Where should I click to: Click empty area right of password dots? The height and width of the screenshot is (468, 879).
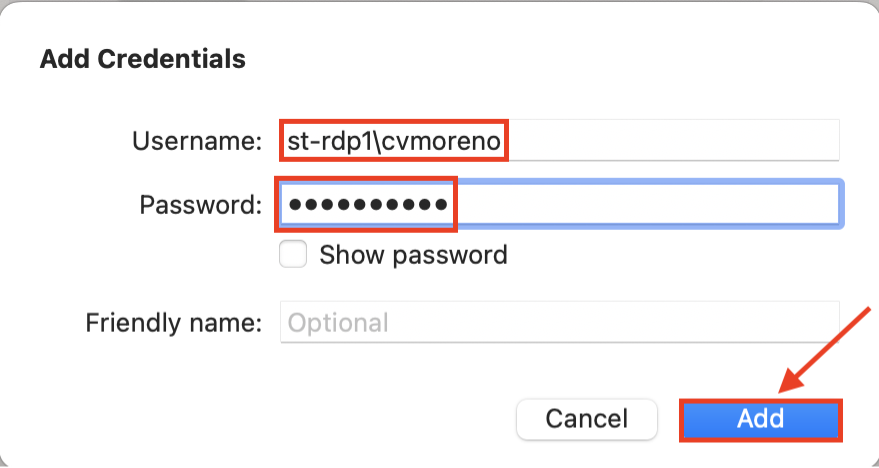640,205
